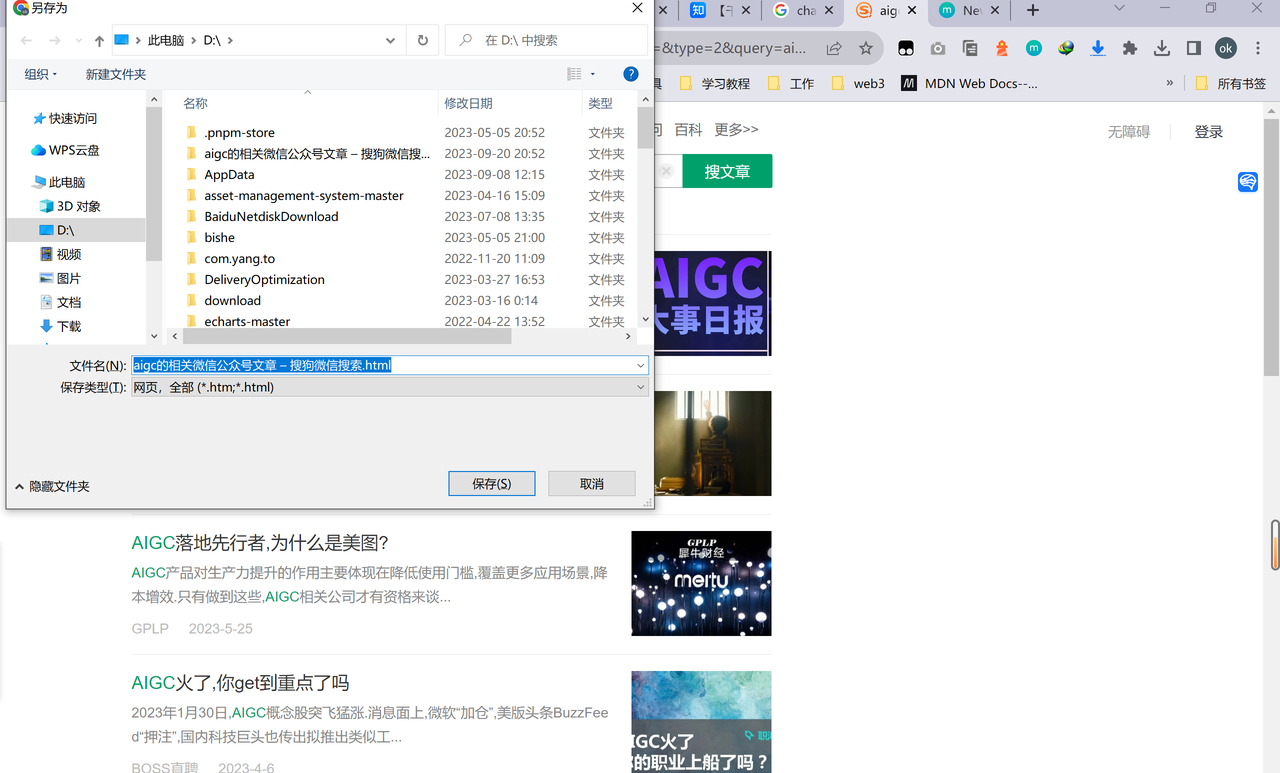Toggle the Chrome side panel
The width and height of the screenshot is (1280, 773).
[1194, 48]
